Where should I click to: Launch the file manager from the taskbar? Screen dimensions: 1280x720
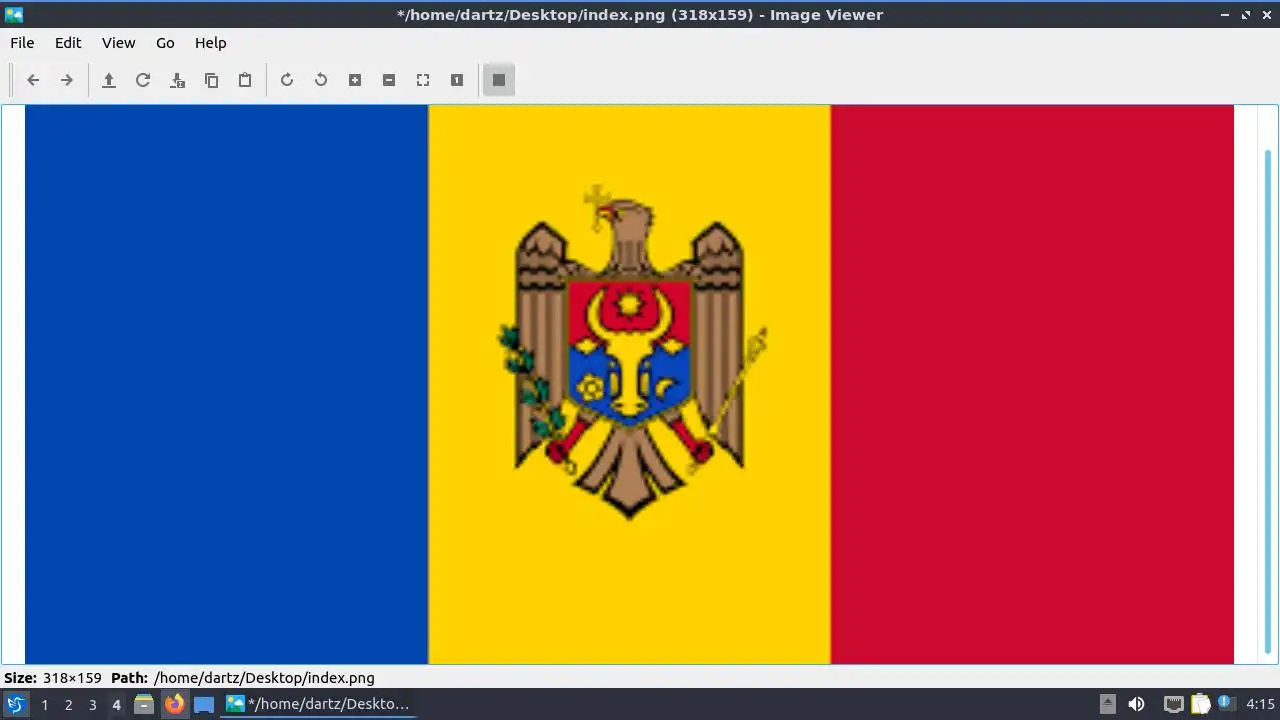[x=144, y=704]
